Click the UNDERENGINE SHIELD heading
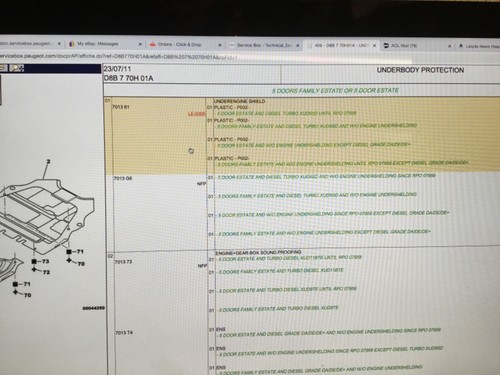500x375 pixels. (239, 101)
